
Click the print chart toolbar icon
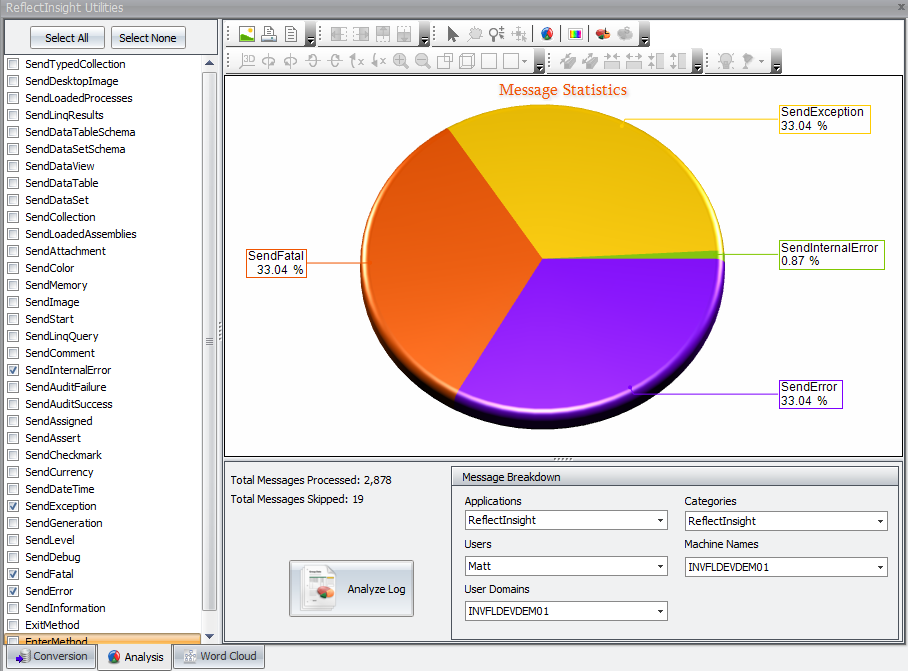coord(268,34)
